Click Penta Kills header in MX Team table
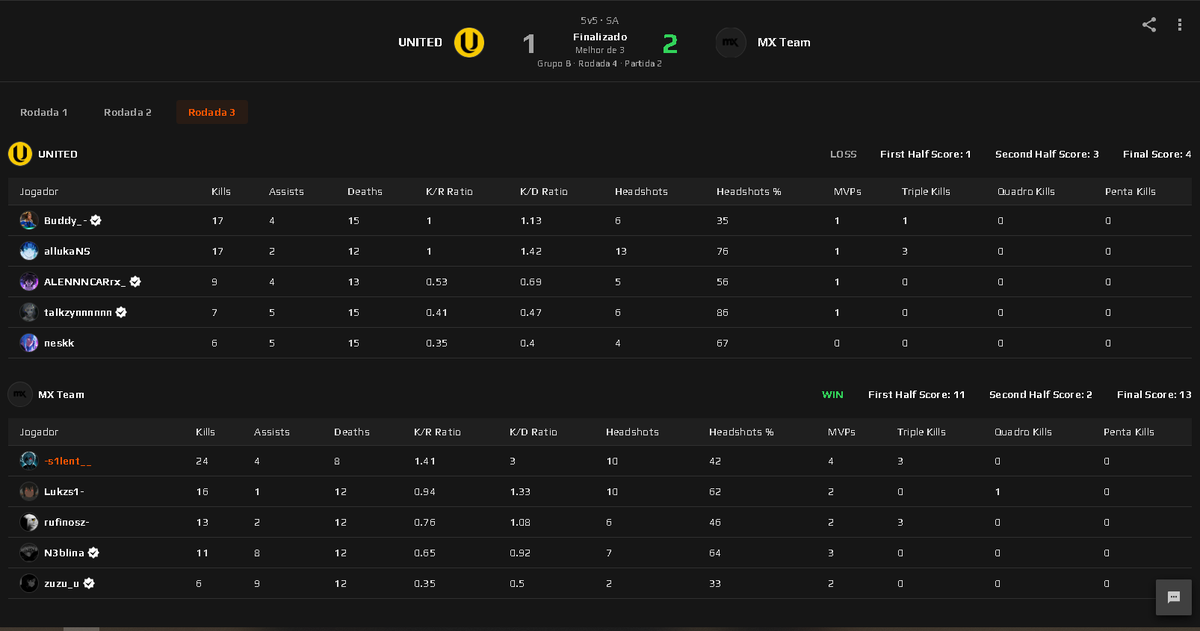The height and width of the screenshot is (631, 1200). (x=1129, y=432)
